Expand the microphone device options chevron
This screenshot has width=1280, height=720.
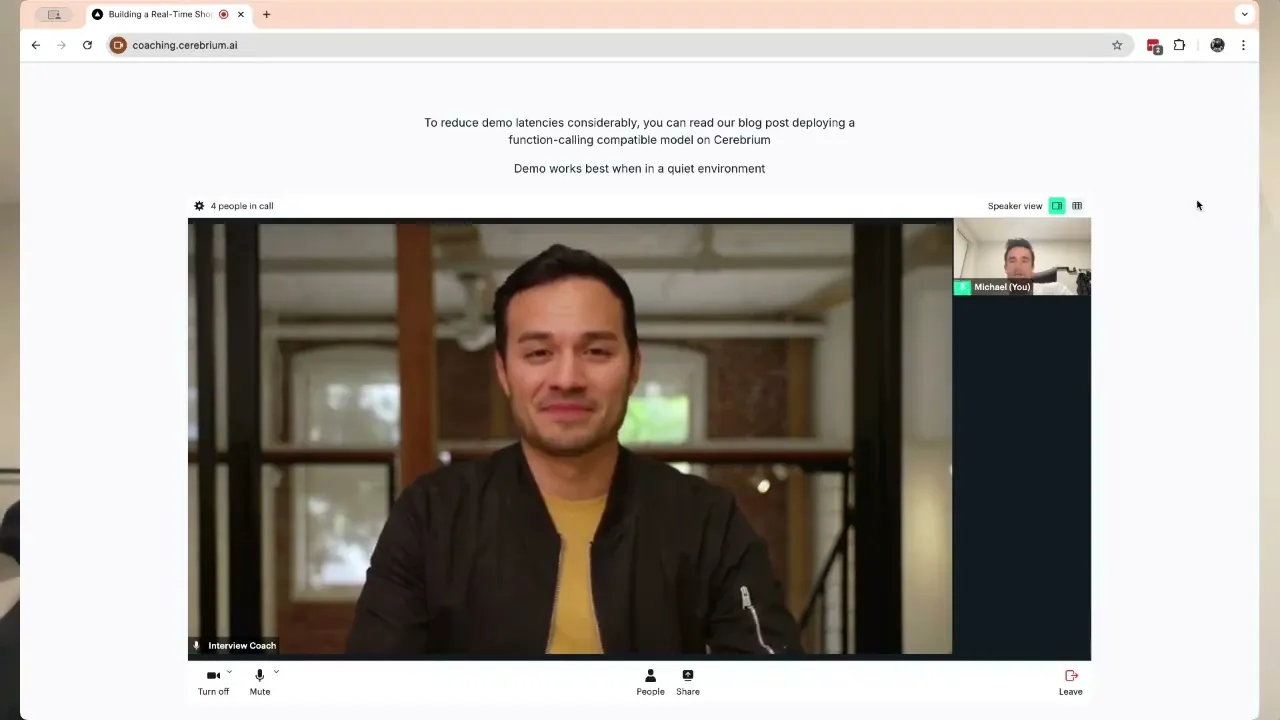276,672
